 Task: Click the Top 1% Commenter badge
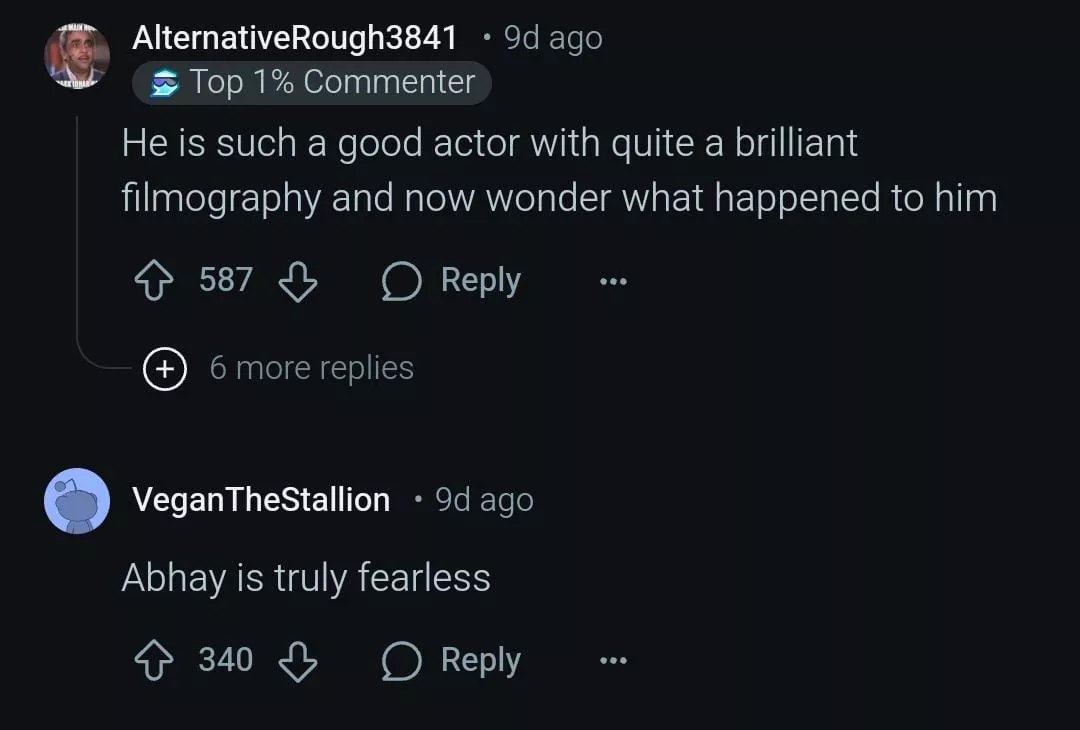tap(312, 82)
